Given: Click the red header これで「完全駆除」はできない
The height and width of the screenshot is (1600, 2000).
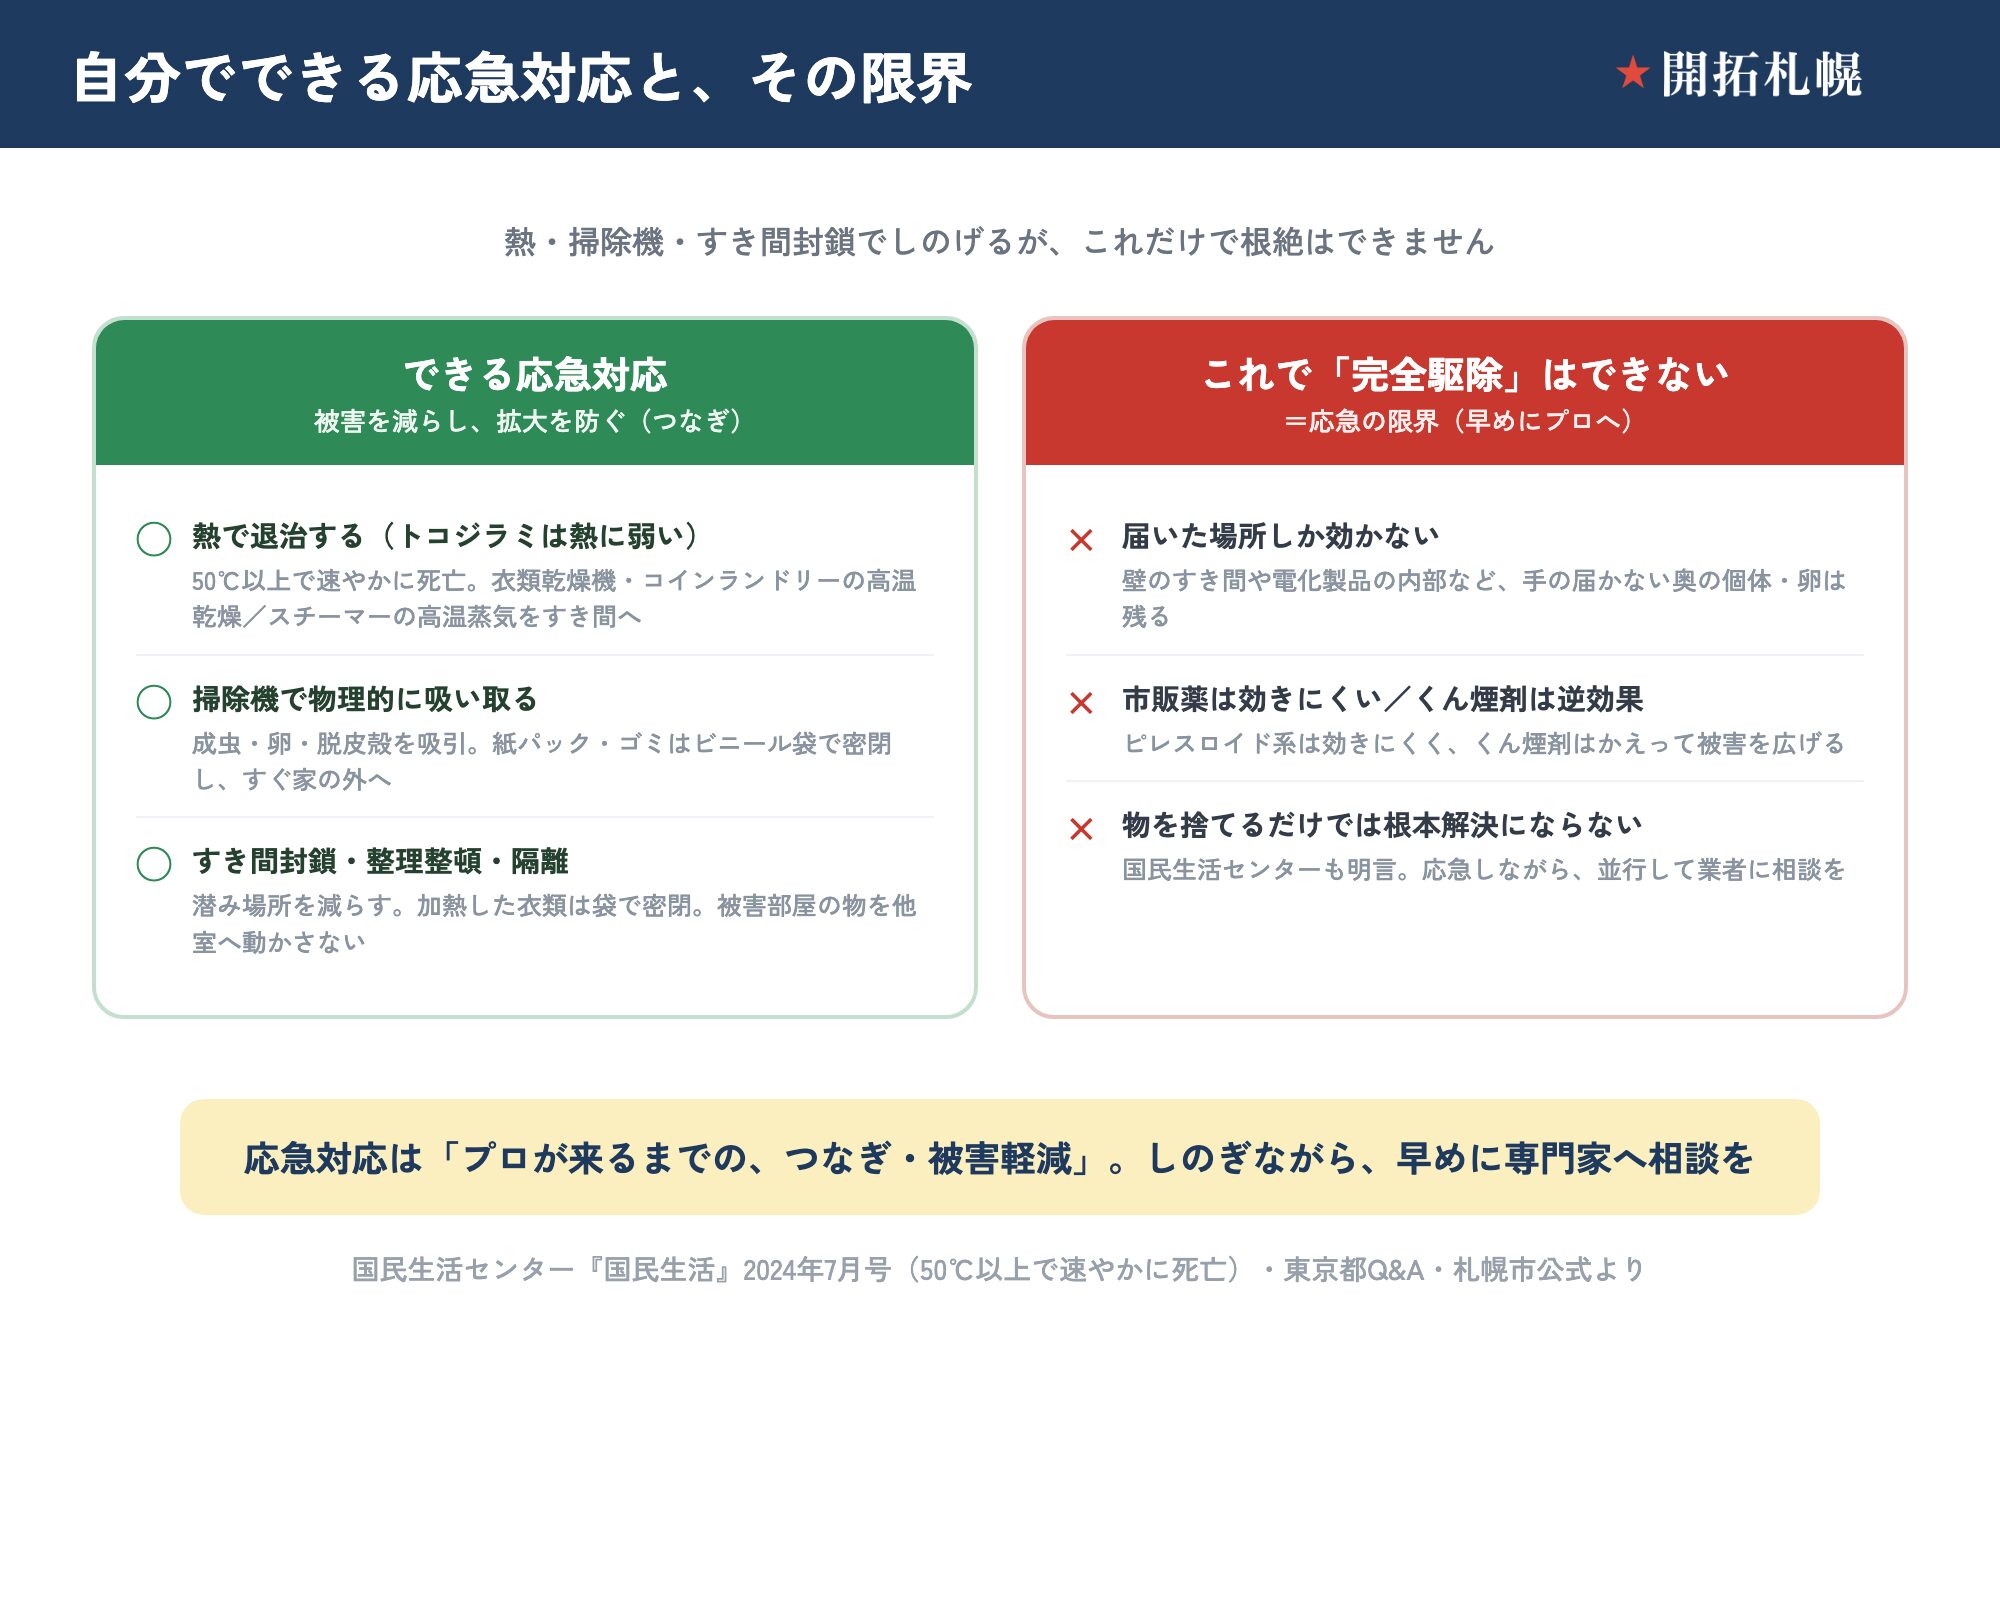Looking at the screenshot, I should click(x=1465, y=375).
